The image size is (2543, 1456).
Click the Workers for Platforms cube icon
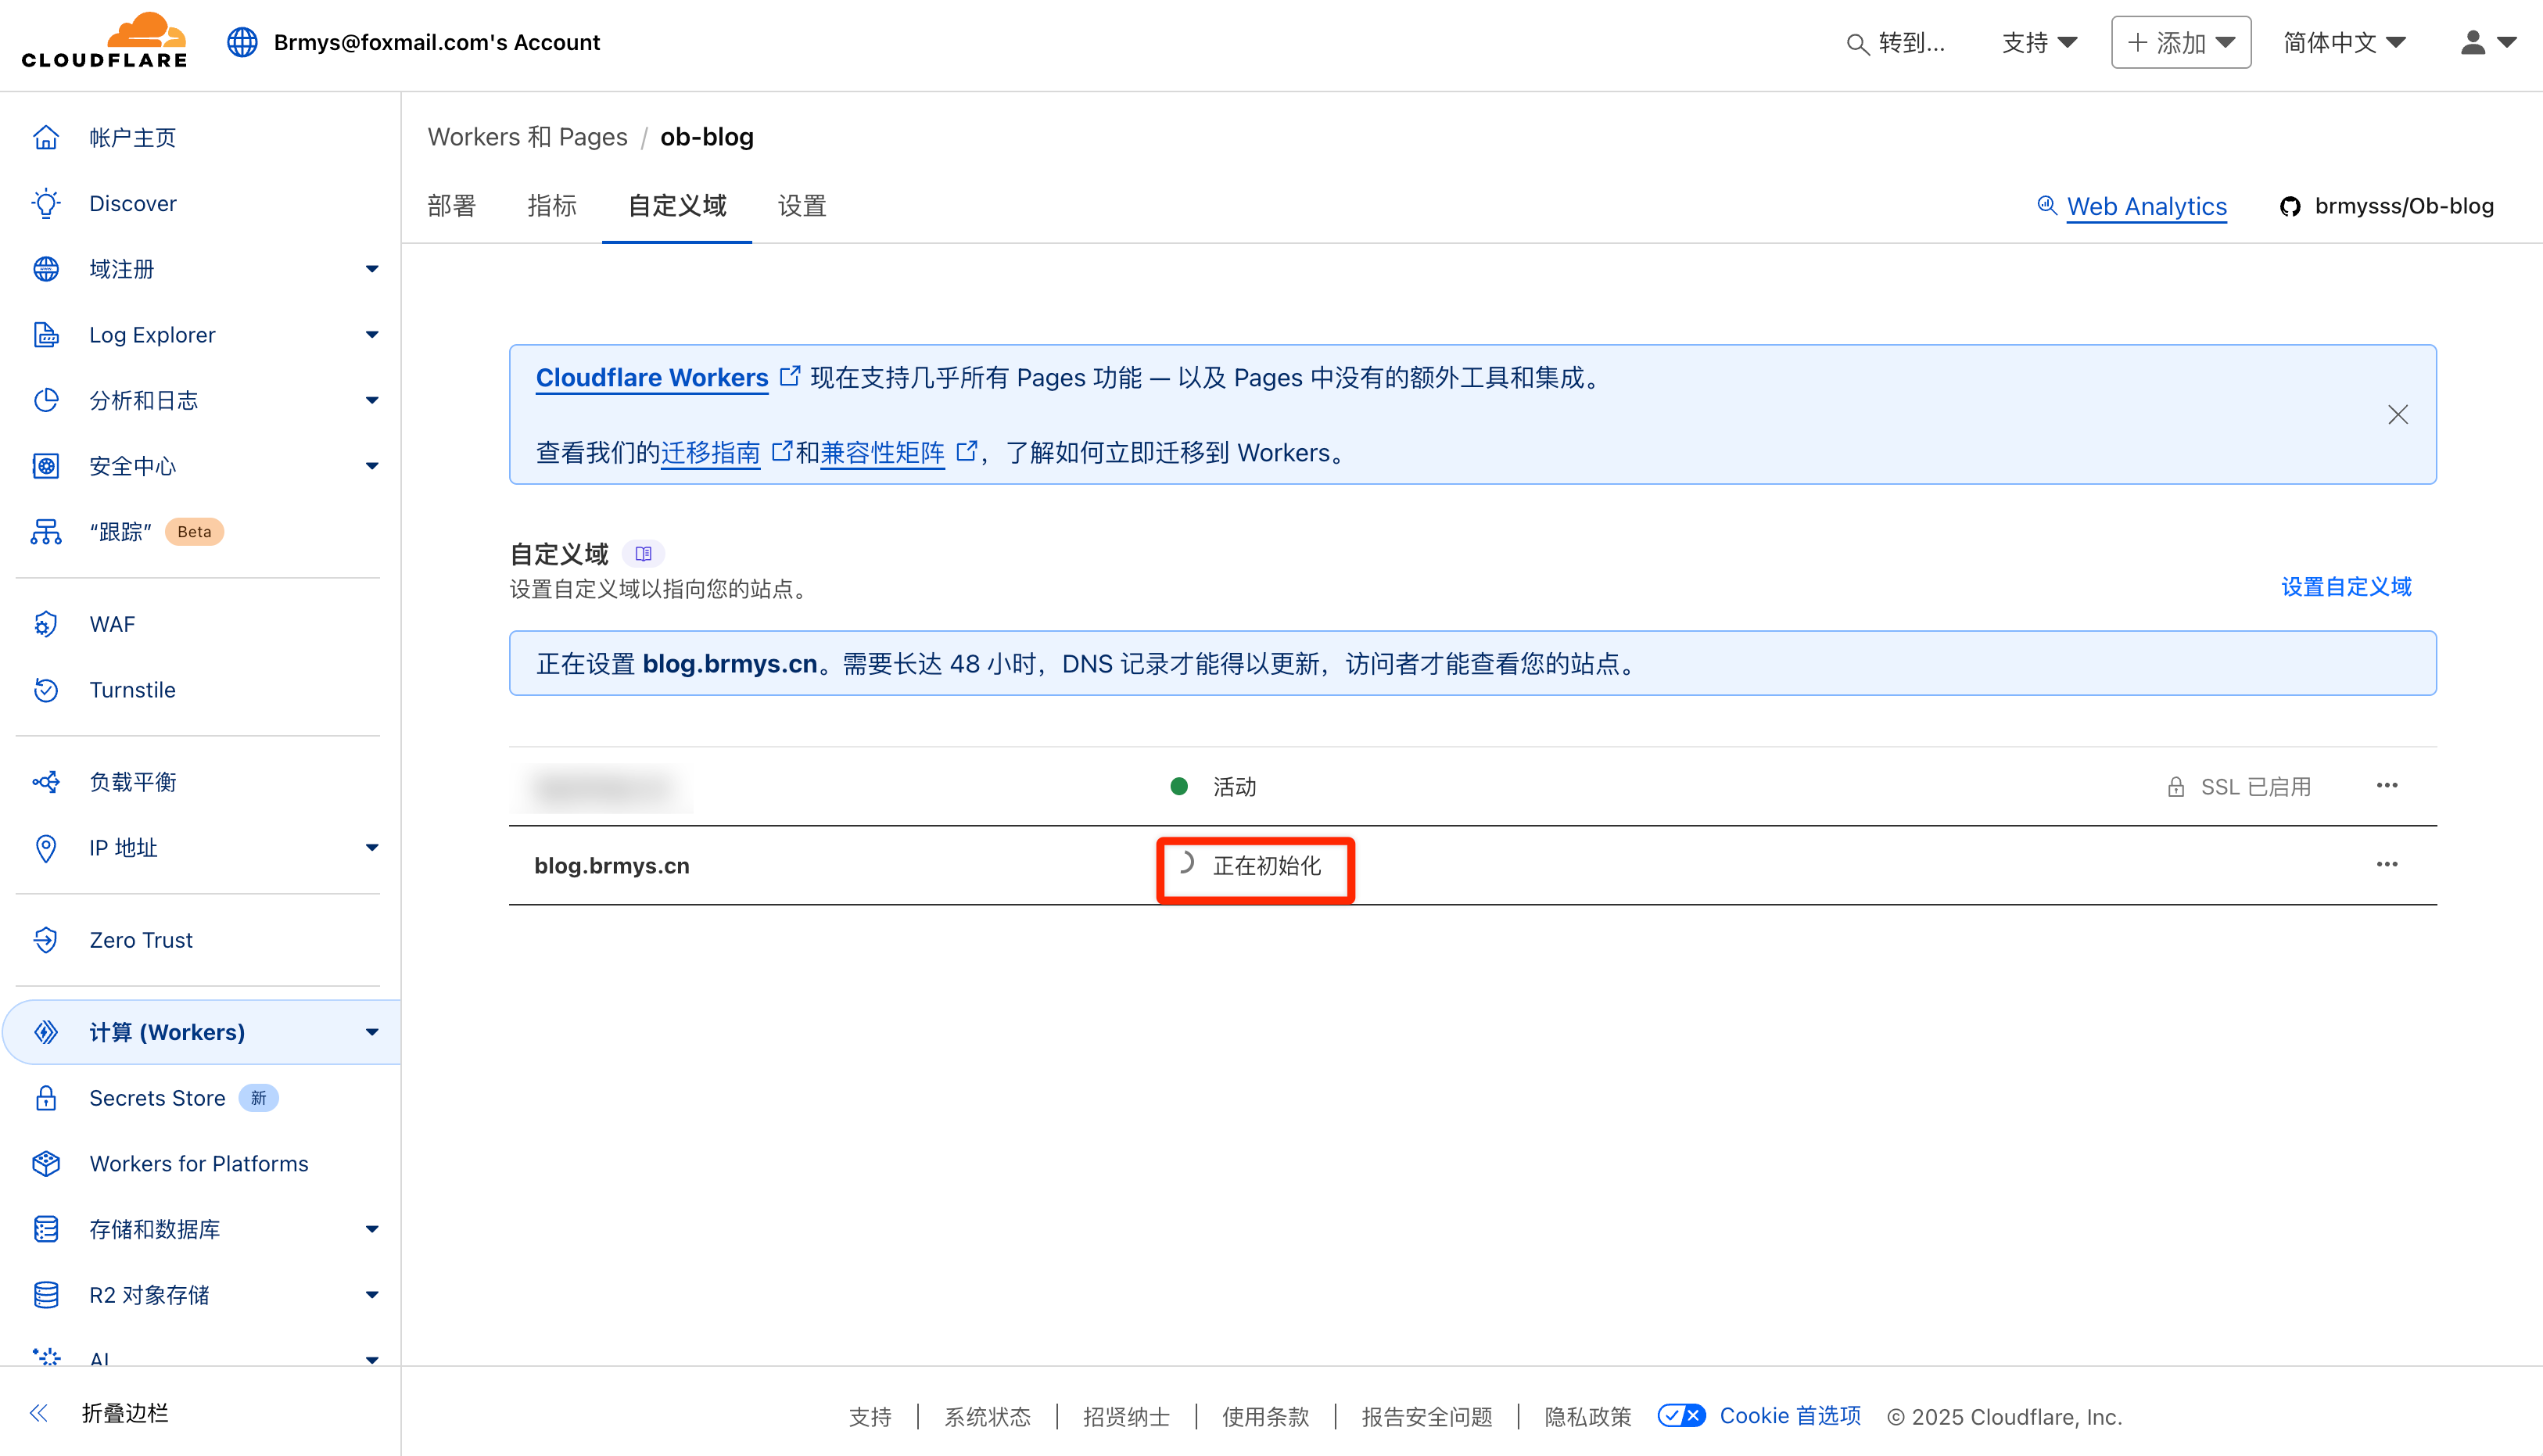(x=46, y=1164)
